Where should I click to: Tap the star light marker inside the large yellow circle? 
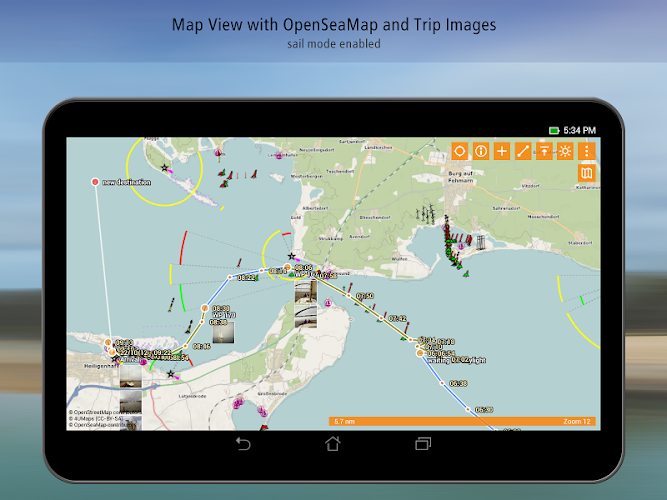pyautogui.click(x=165, y=168)
